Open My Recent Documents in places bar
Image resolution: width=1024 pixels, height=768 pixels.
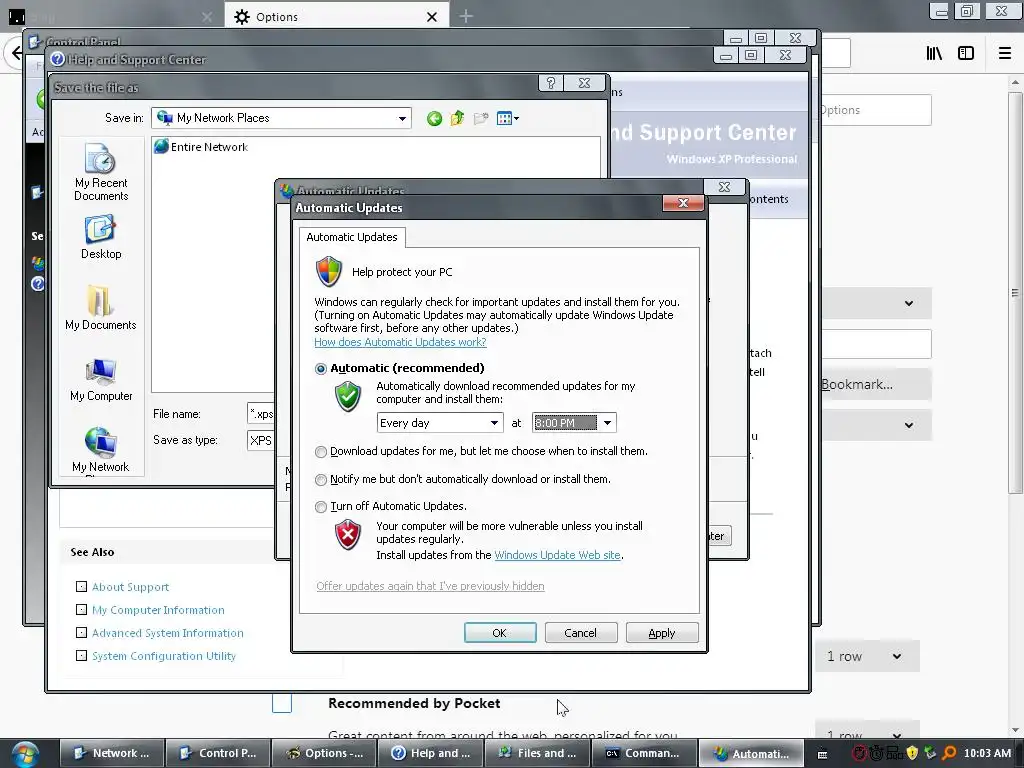(x=101, y=172)
